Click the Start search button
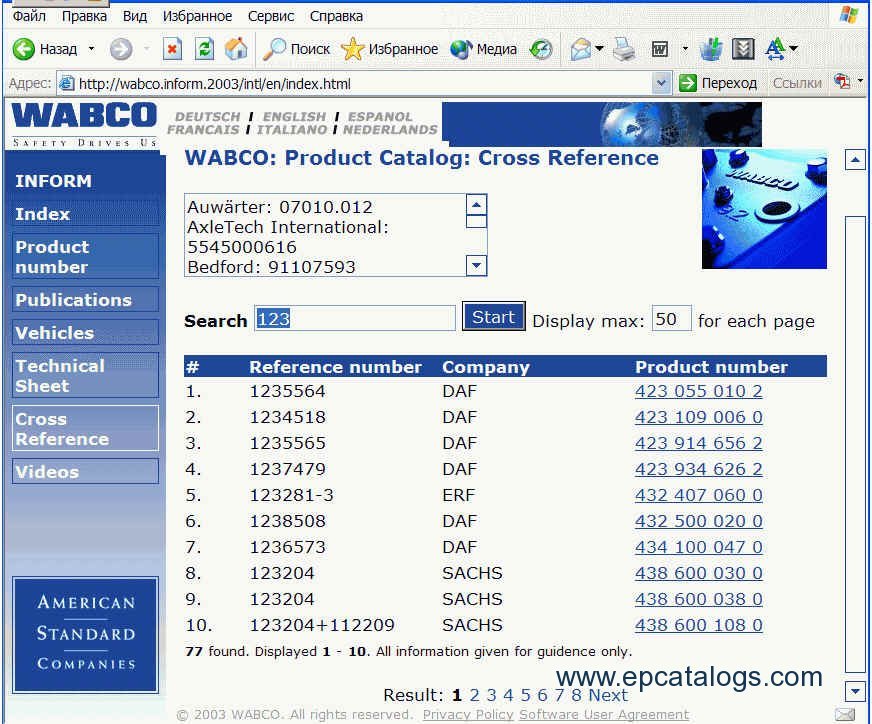Image resolution: width=872 pixels, height=724 pixels. (x=494, y=317)
